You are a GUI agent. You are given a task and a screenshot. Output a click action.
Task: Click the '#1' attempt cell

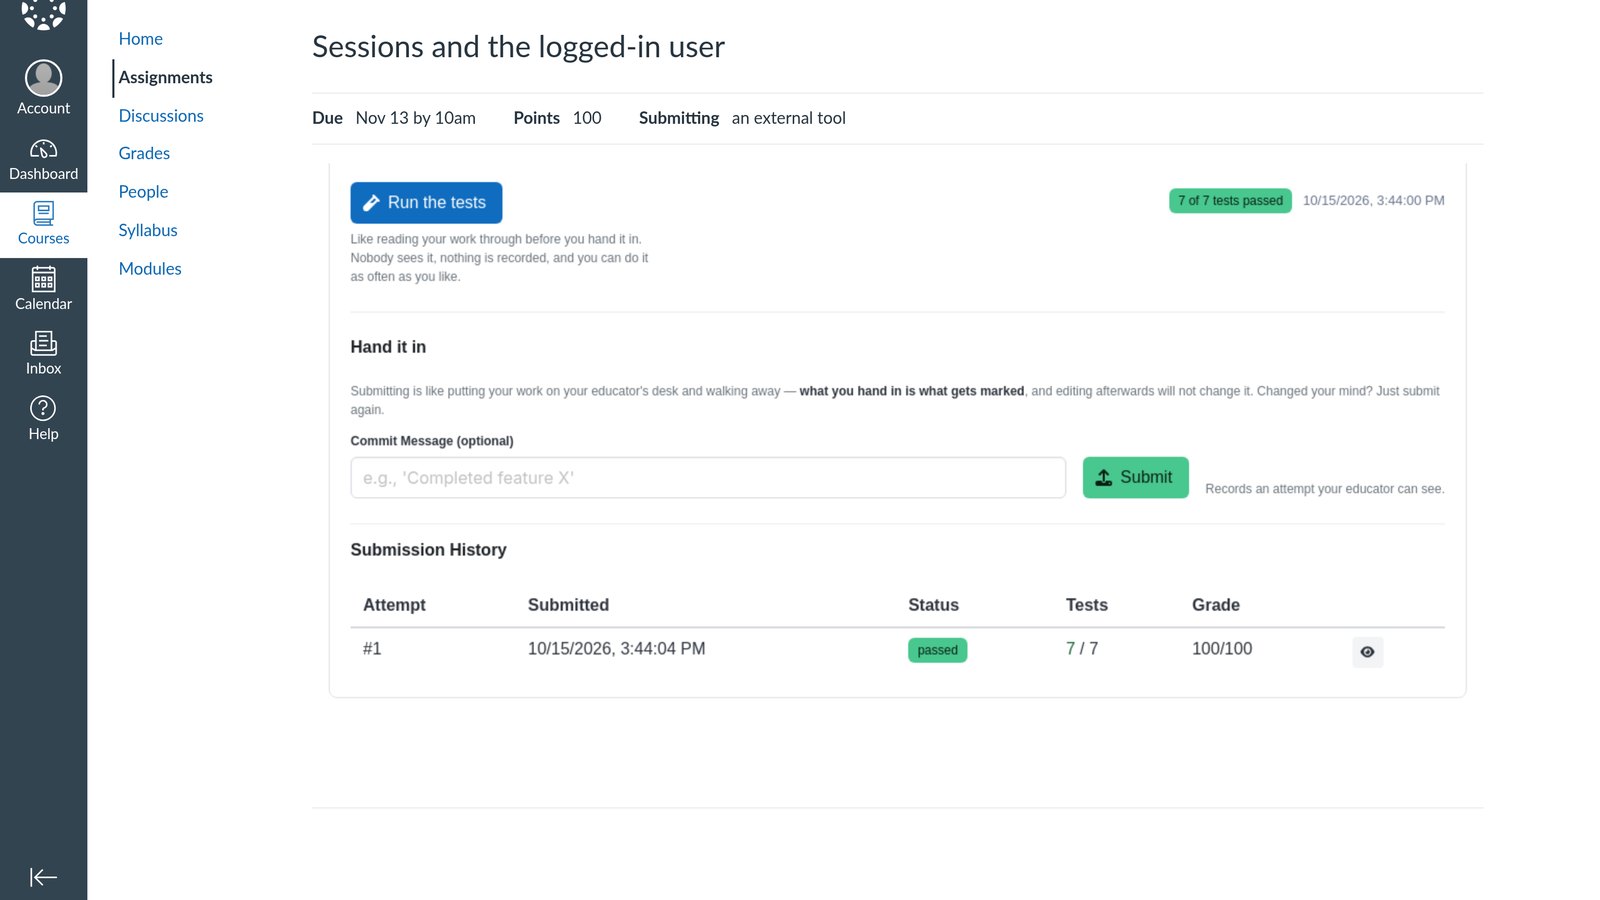tap(372, 649)
